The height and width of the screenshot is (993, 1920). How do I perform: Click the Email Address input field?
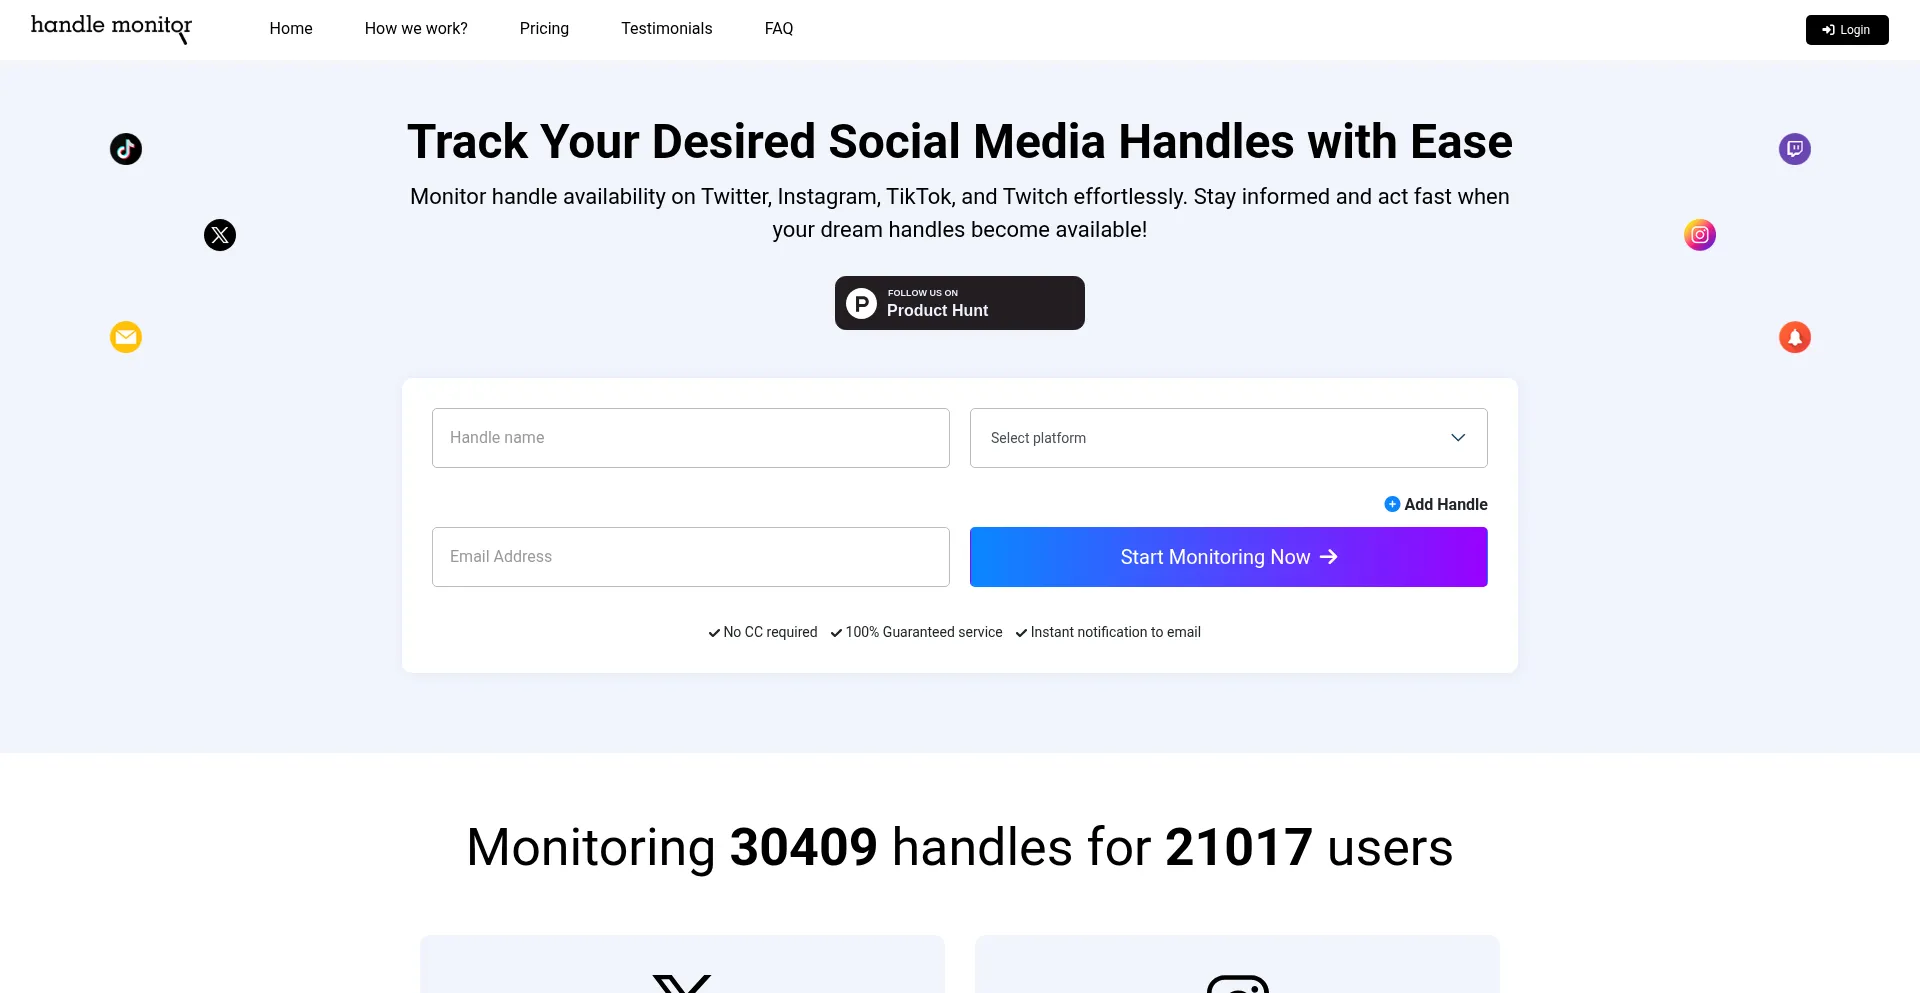coord(690,556)
